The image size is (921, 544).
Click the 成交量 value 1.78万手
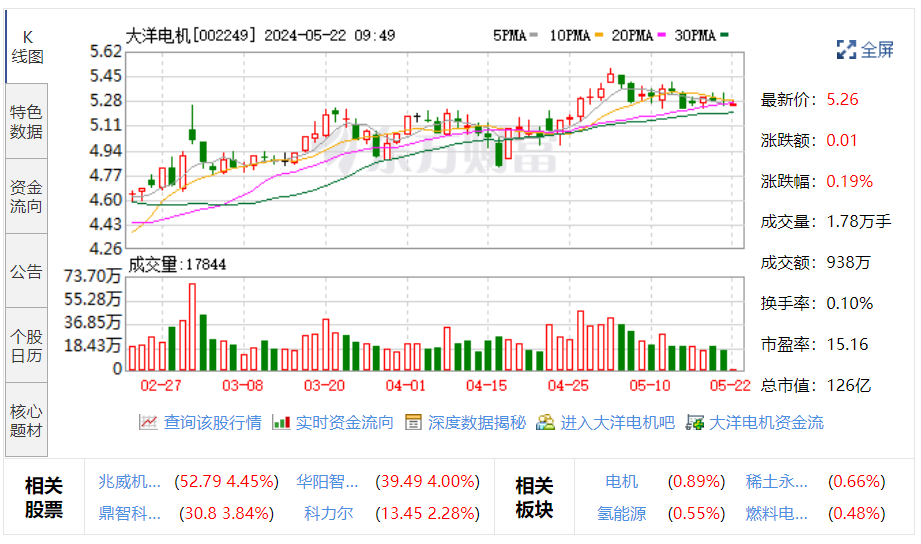[859, 221]
